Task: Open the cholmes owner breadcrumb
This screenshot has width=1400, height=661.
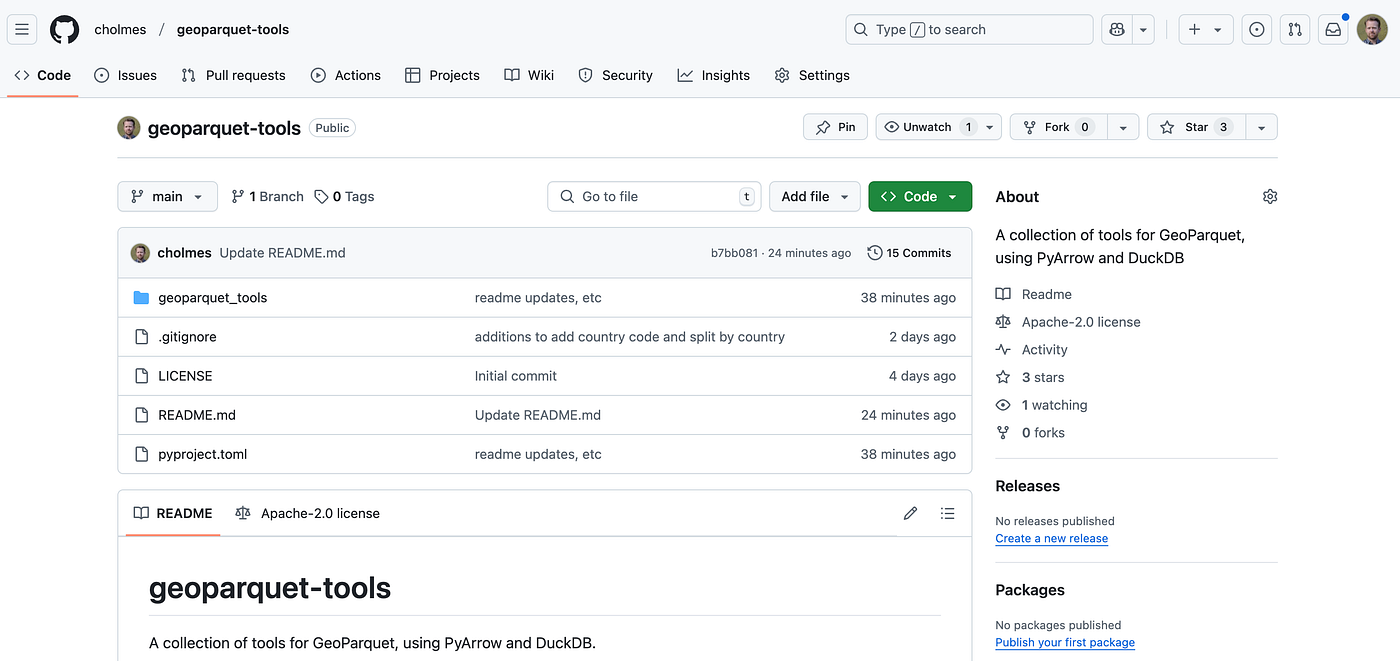Action: (120, 30)
